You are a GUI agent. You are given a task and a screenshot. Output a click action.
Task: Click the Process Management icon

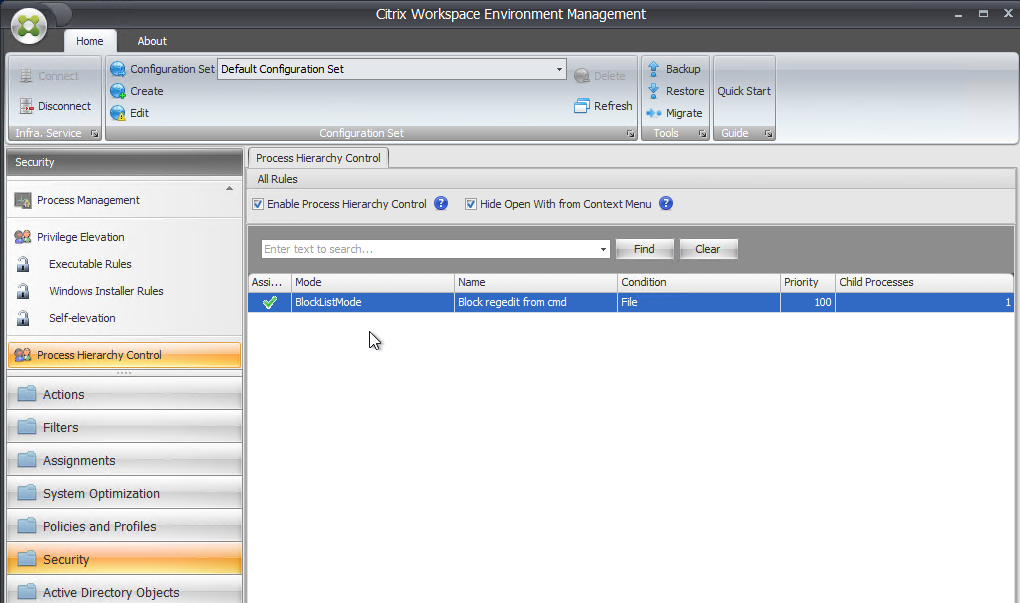[x=23, y=200]
